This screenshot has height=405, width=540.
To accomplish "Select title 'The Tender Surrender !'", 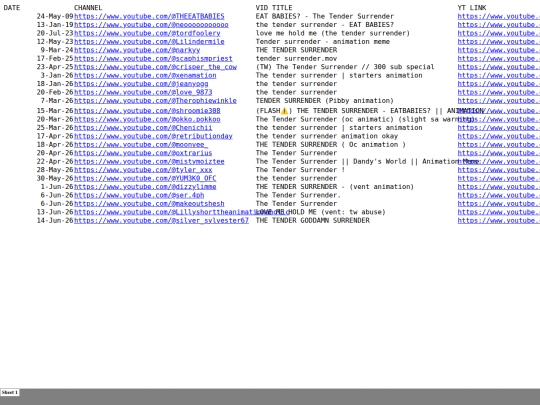I will [x=300, y=170].
